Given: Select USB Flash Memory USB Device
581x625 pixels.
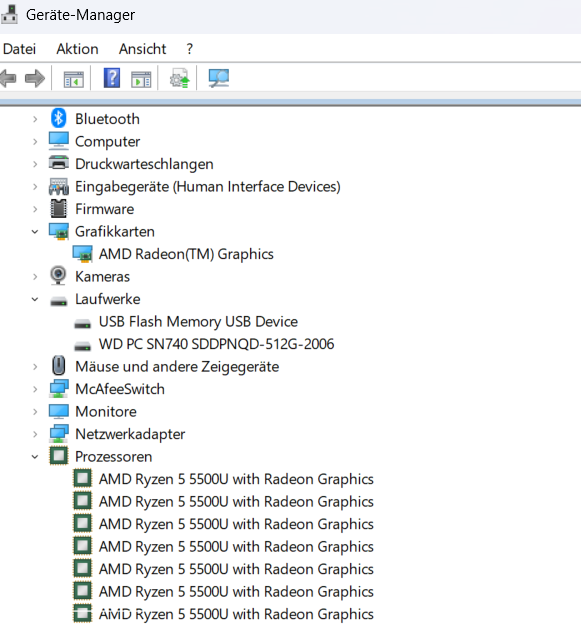Looking at the screenshot, I should tap(198, 322).
